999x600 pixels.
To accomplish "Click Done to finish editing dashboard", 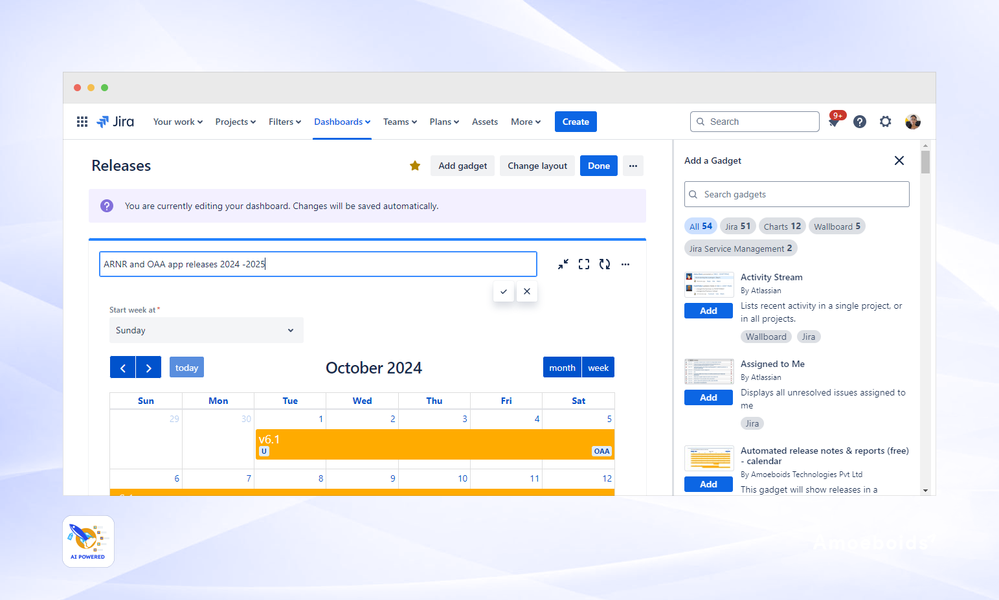I will click(x=598, y=166).
